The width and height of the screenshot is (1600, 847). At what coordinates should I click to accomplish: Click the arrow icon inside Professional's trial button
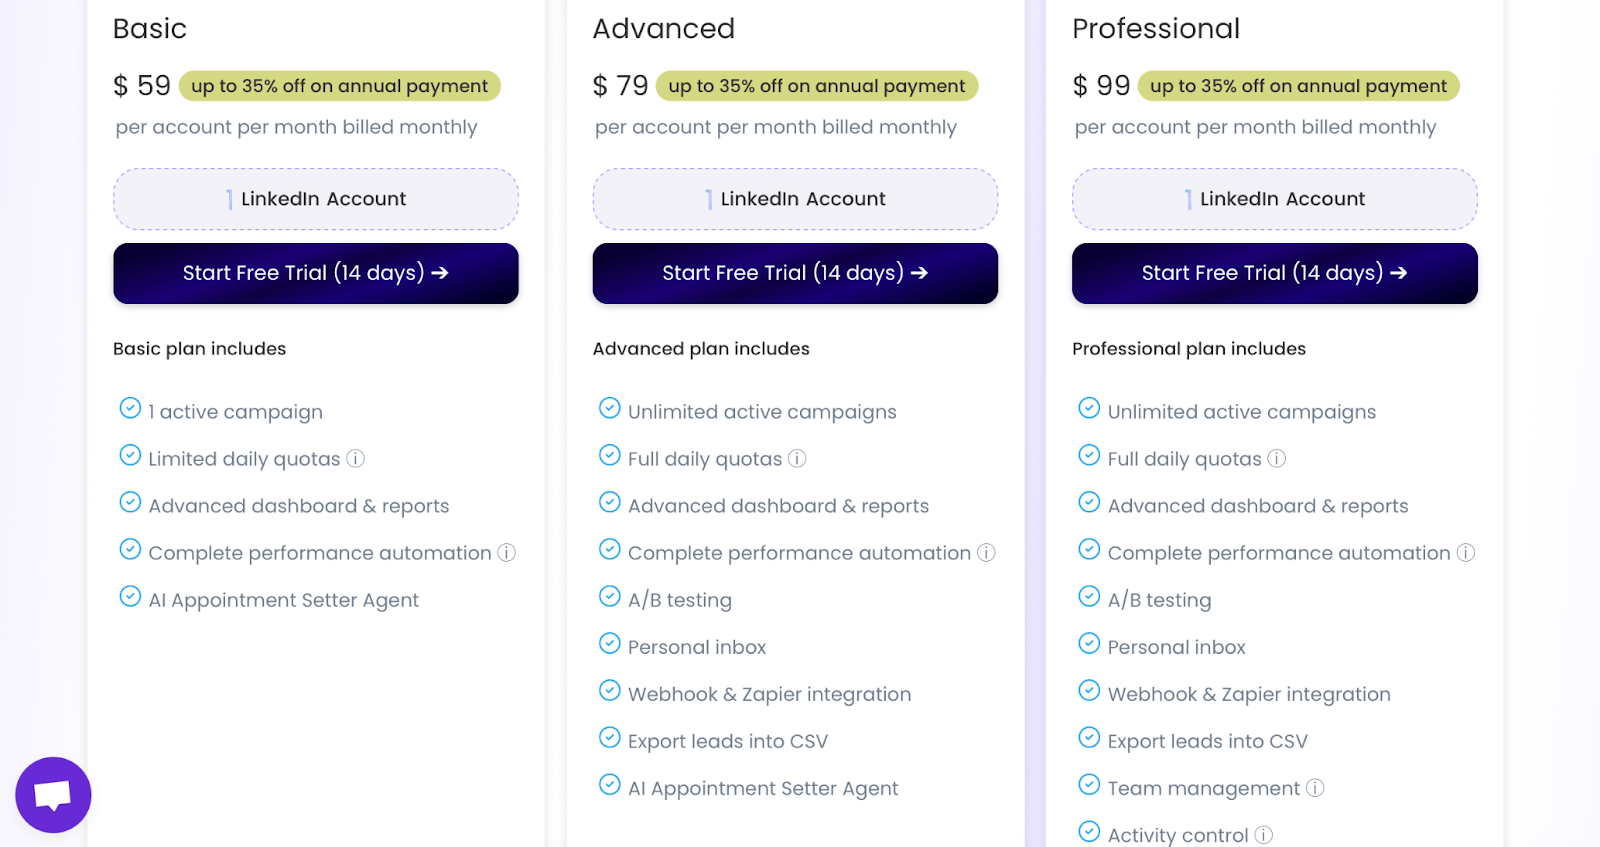pyautogui.click(x=1400, y=272)
